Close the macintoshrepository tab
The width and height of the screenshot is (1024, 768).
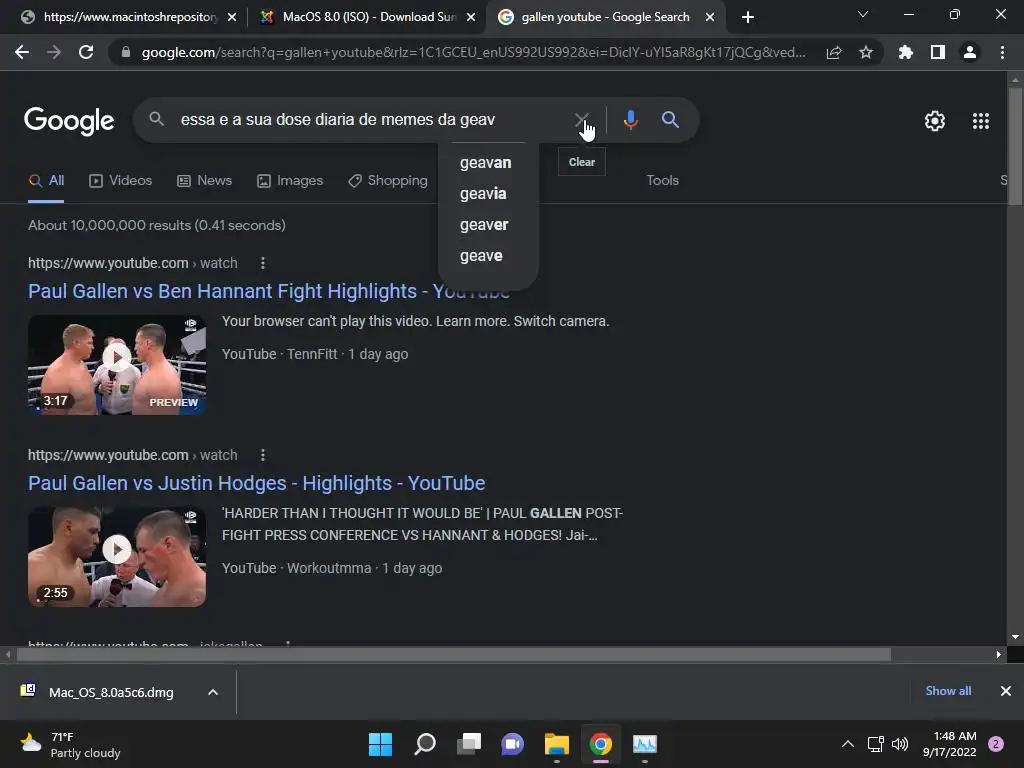[x=232, y=17]
